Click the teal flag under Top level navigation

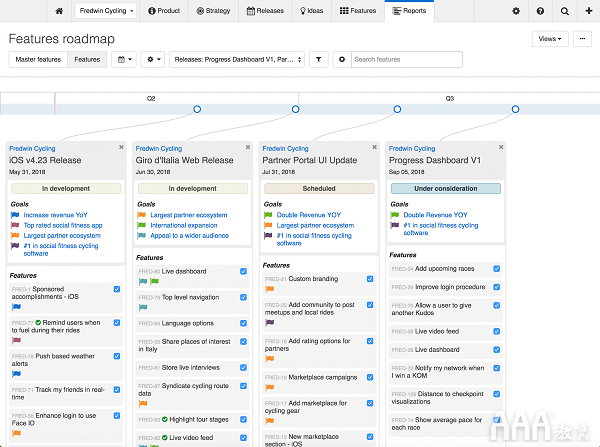pyautogui.click(x=143, y=307)
